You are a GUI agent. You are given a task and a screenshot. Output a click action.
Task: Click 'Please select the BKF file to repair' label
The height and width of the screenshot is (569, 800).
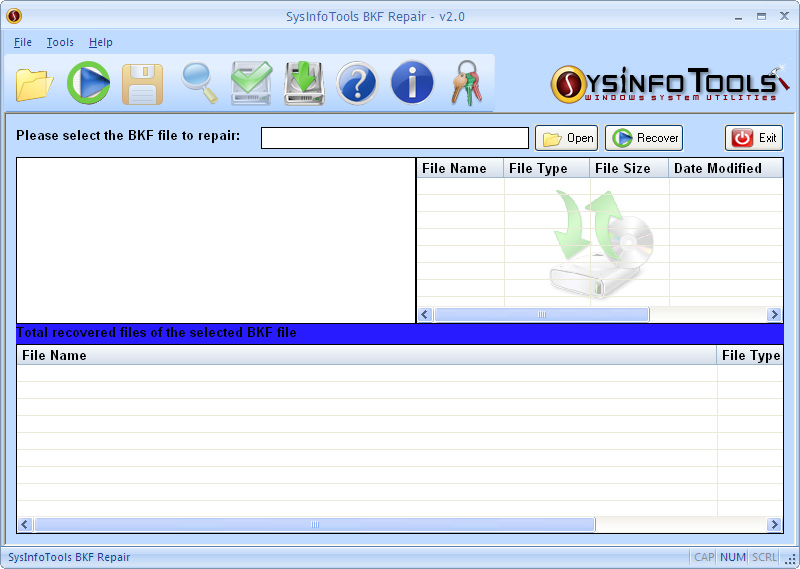pyautogui.click(x=128, y=136)
